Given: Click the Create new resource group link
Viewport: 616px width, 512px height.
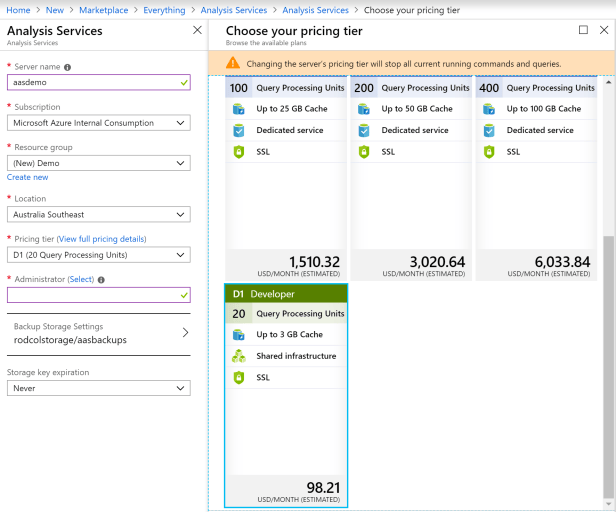Looking at the screenshot, I should point(28,177).
